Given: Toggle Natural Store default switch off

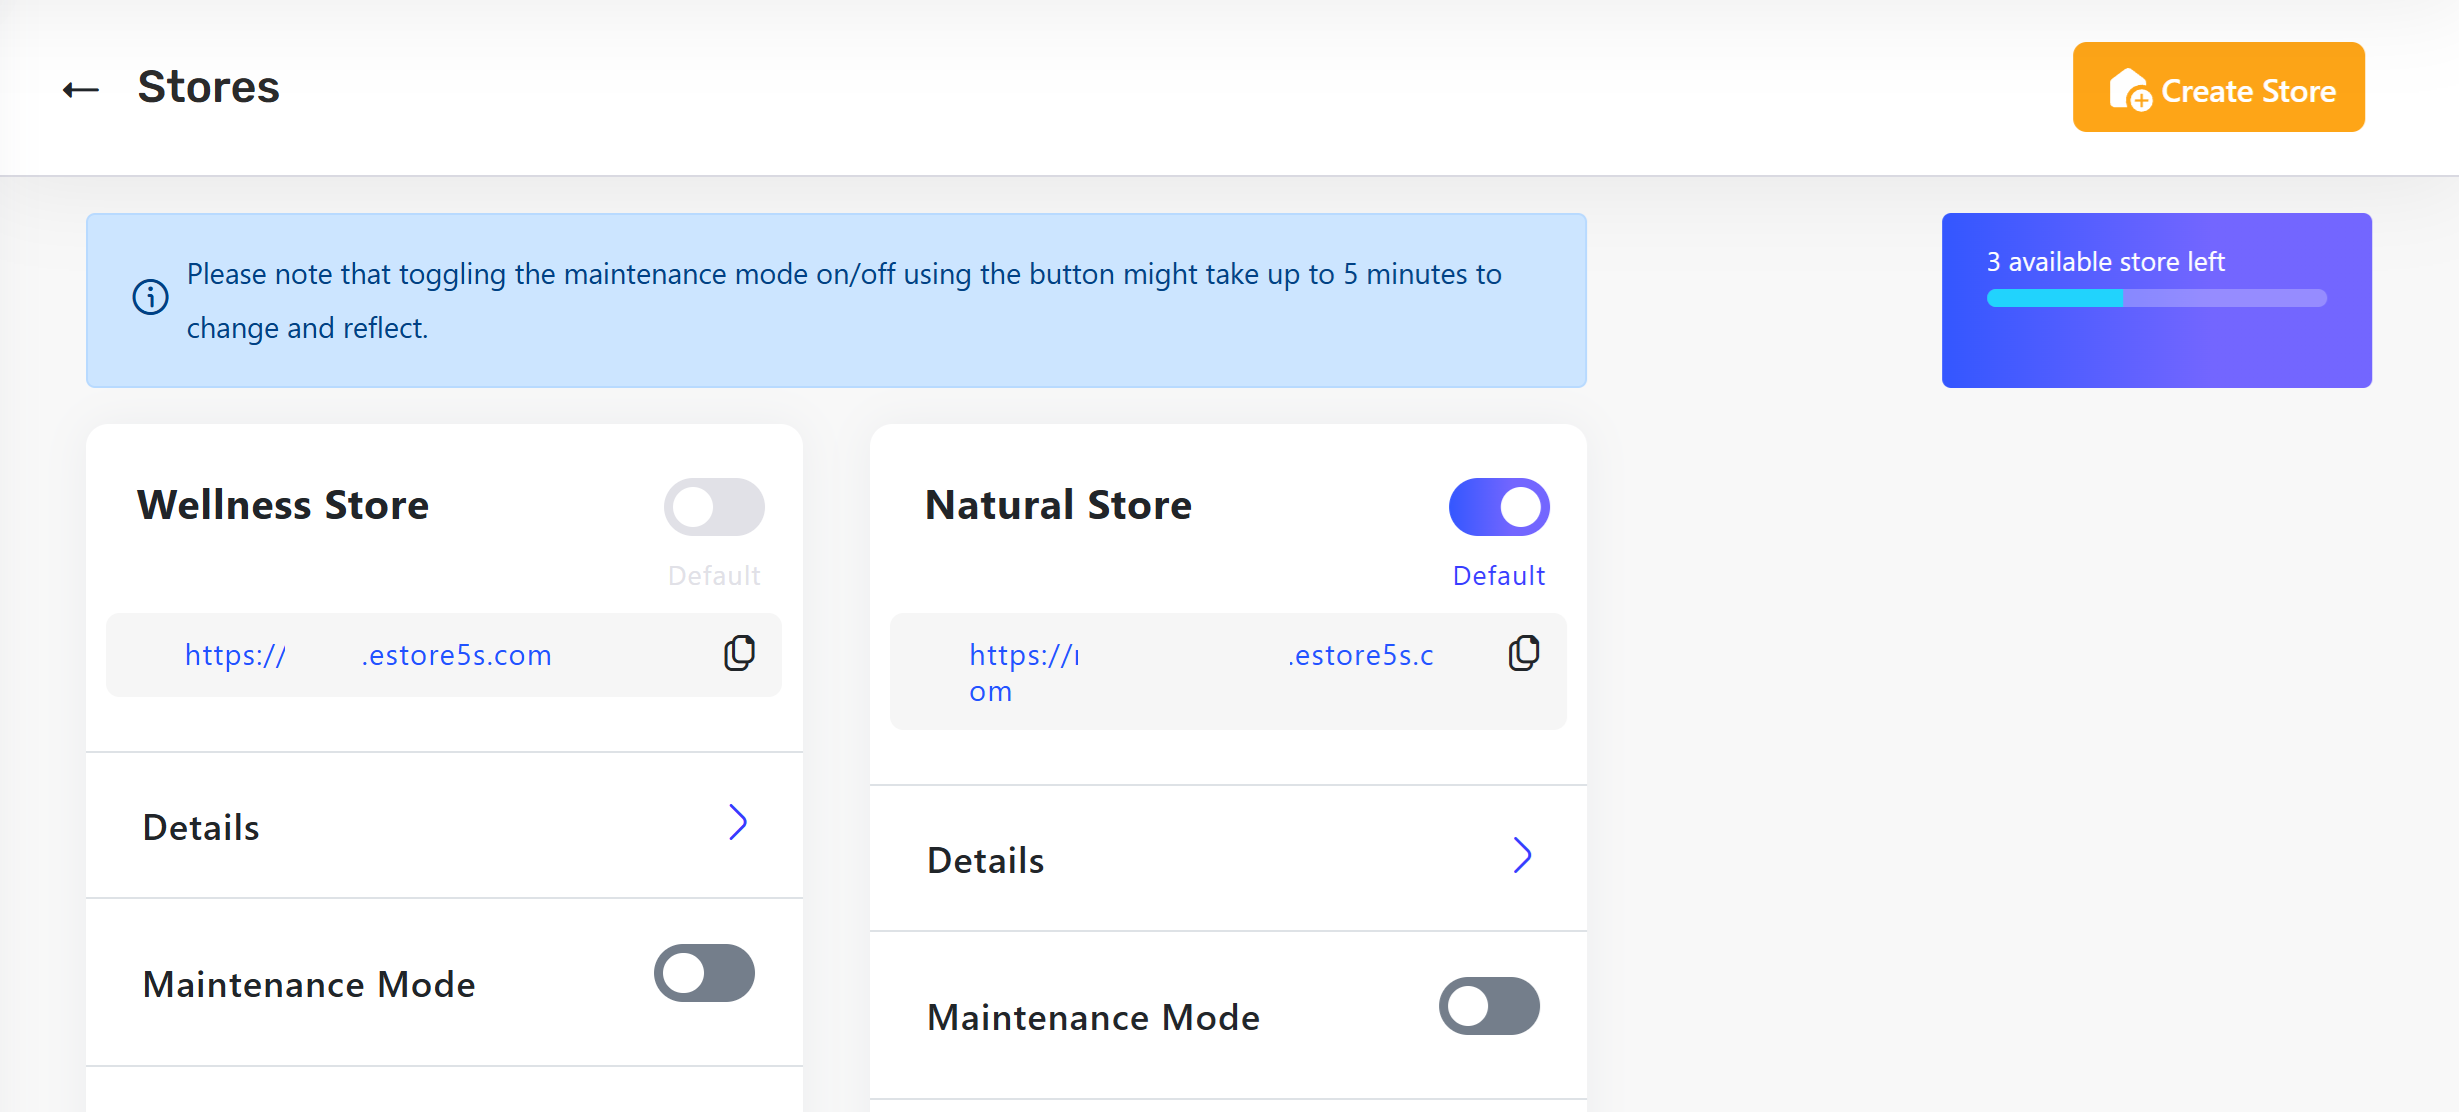Looking at the screenshot, I should point(1499,507).
